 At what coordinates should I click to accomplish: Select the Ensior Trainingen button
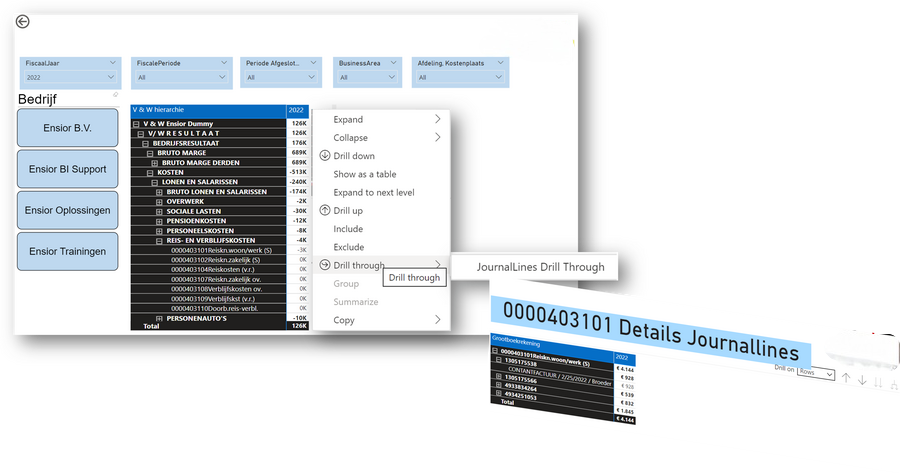click(x=68, y=252)
